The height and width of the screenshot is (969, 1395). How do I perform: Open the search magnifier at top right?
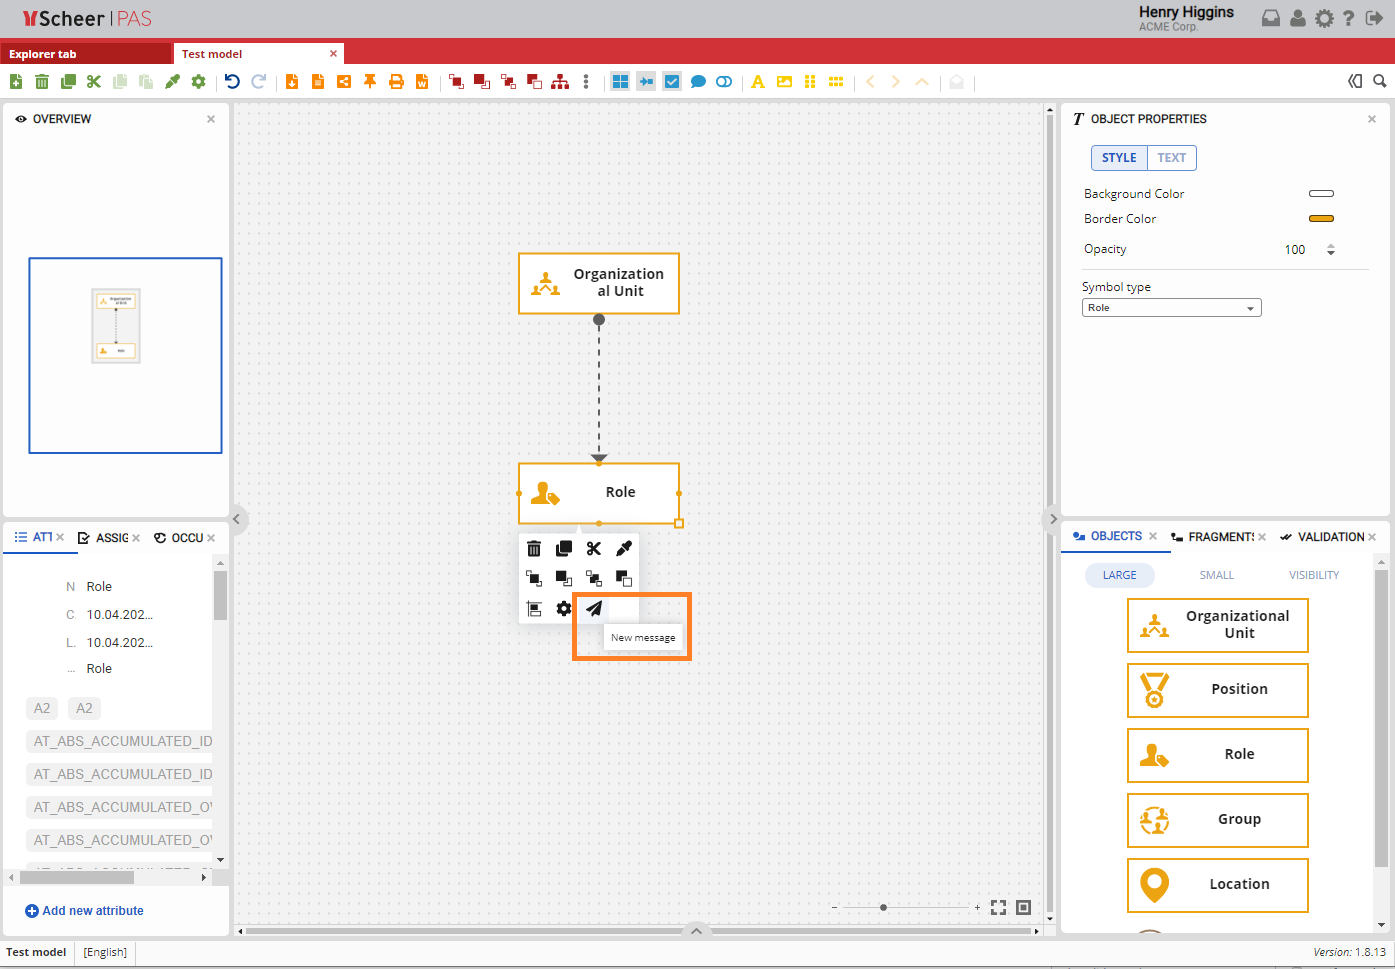pyautogui.click(x=1380, y=81)
